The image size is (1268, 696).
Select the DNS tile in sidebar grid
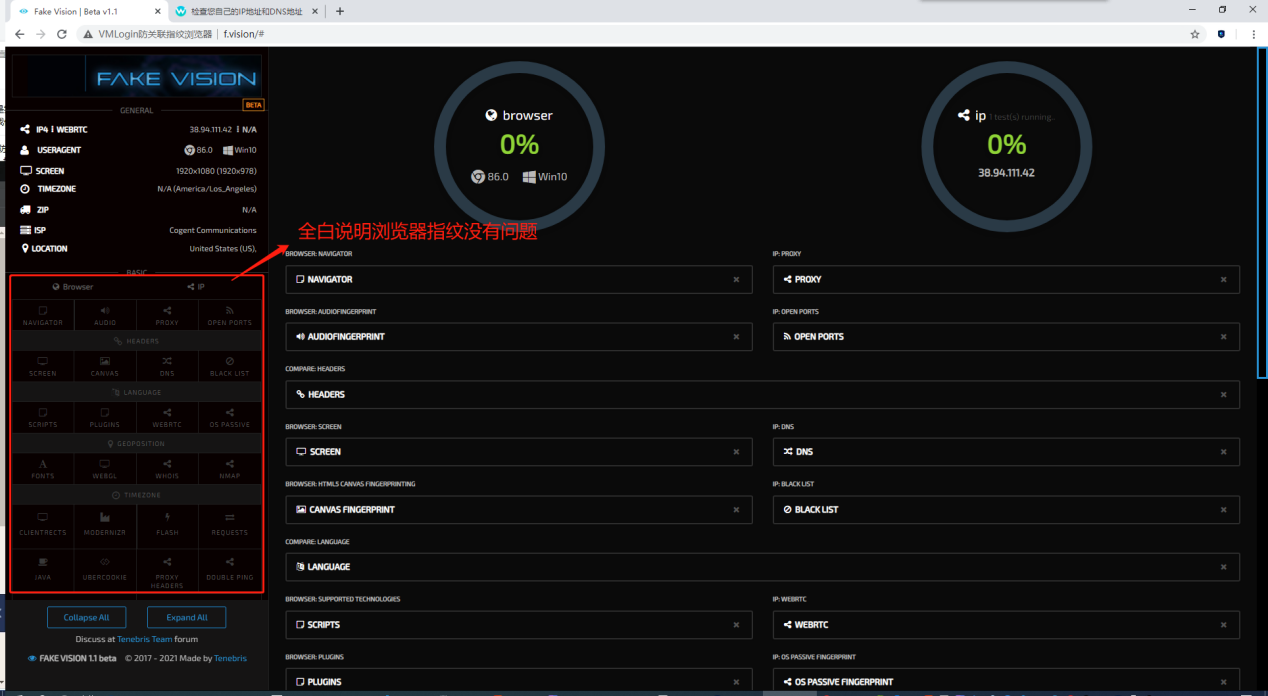167,366
